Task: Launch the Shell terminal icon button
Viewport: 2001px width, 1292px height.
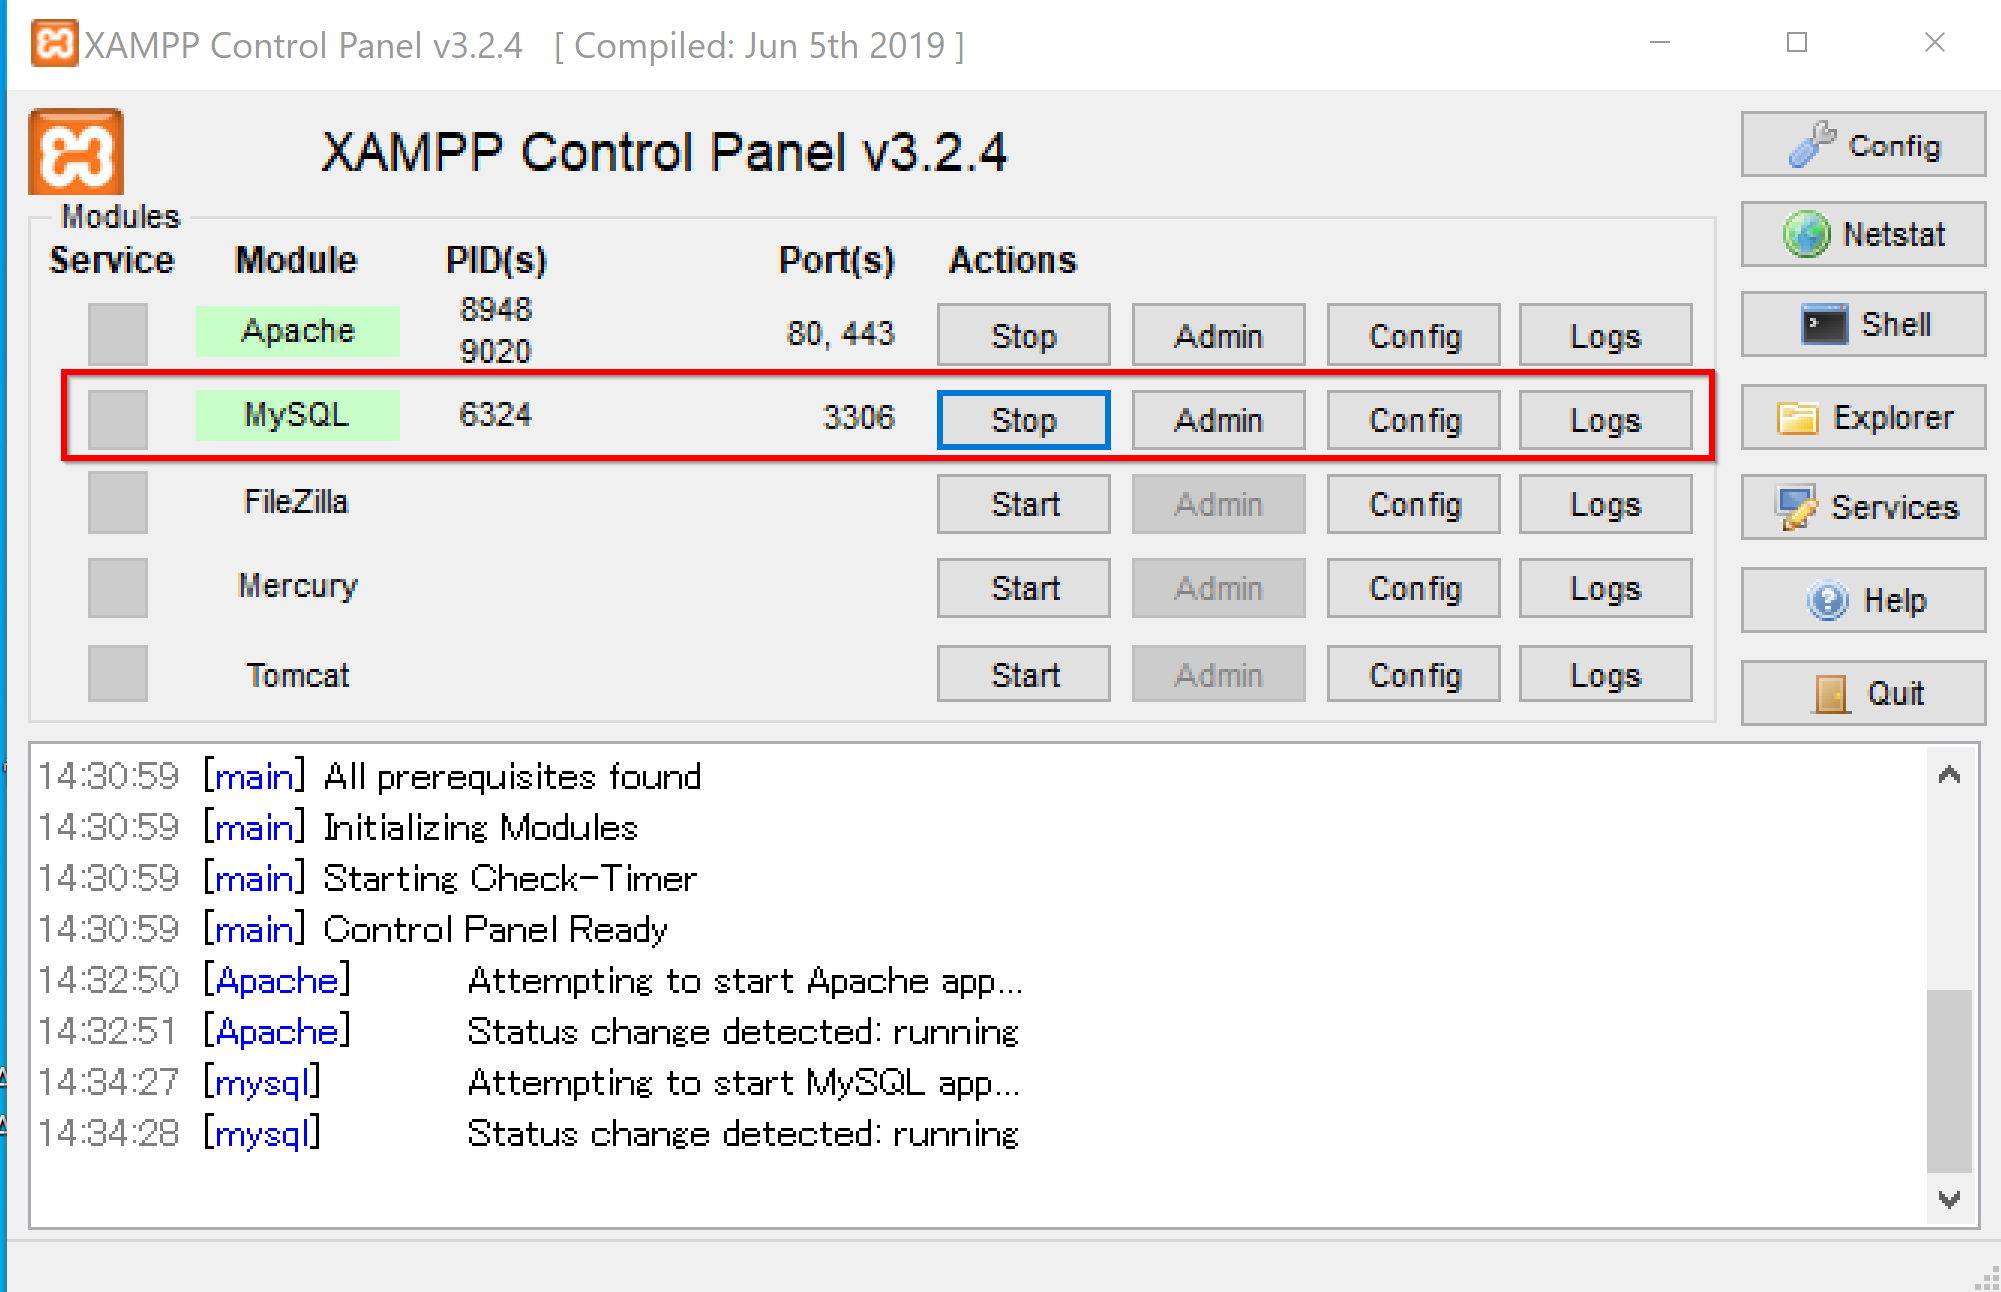Action: [1863, 325]
